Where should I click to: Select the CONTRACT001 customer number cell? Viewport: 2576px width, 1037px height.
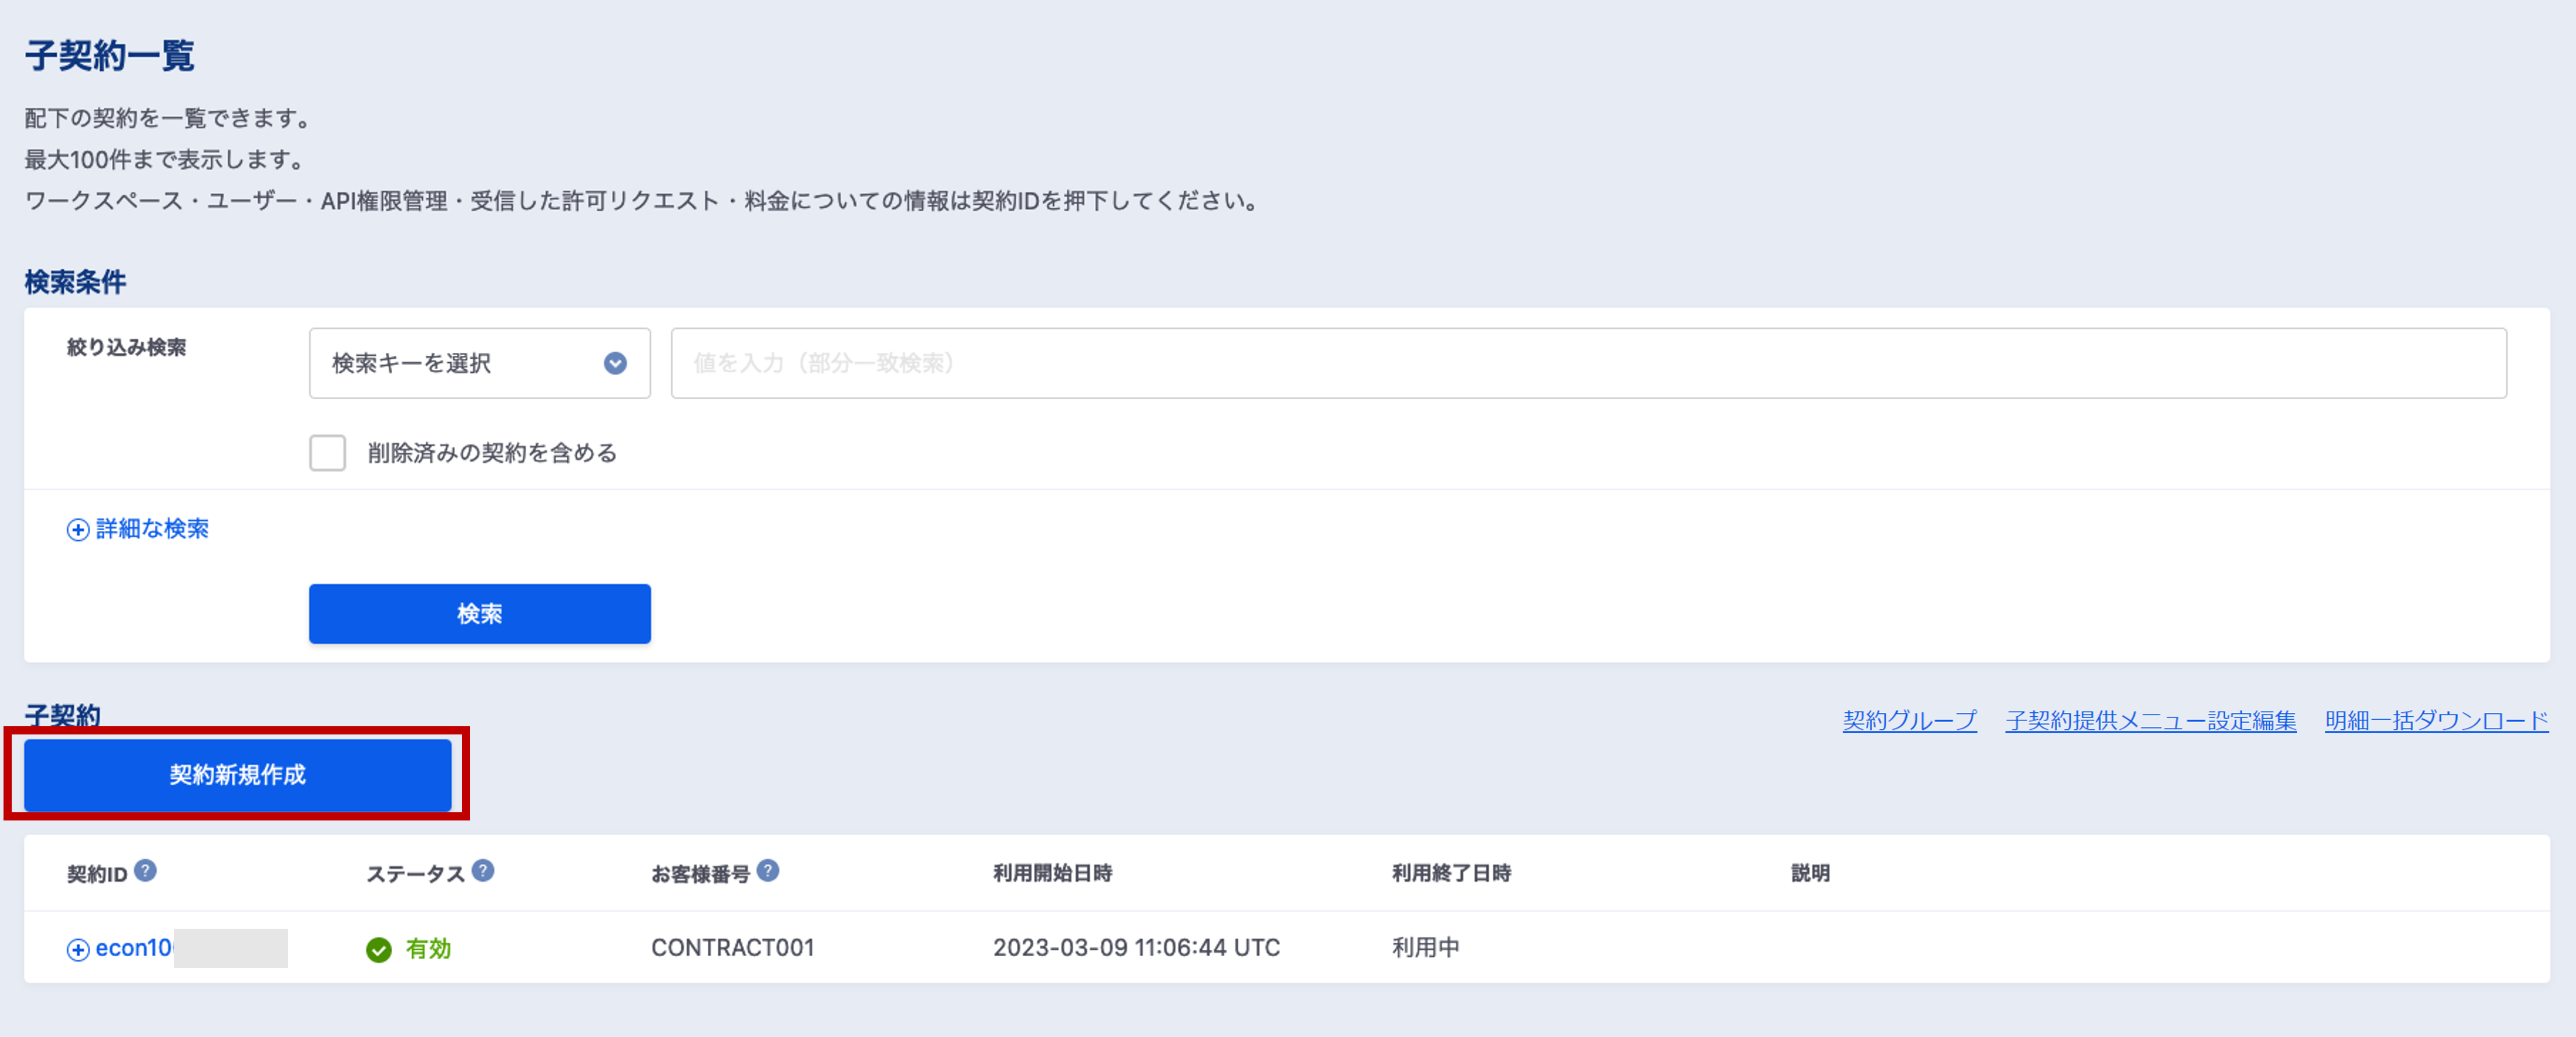tap(733, 948)
